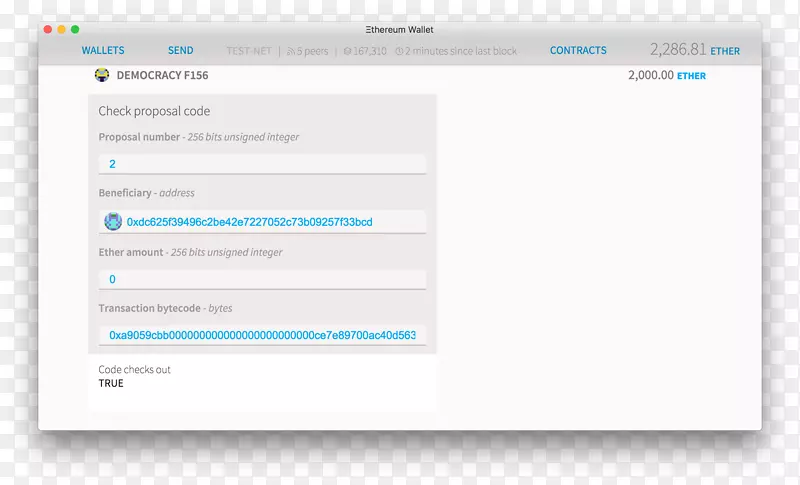Click the 'Transaction bytecode - bytes' label
Viewport: 800px width, 485px height.
165,308
